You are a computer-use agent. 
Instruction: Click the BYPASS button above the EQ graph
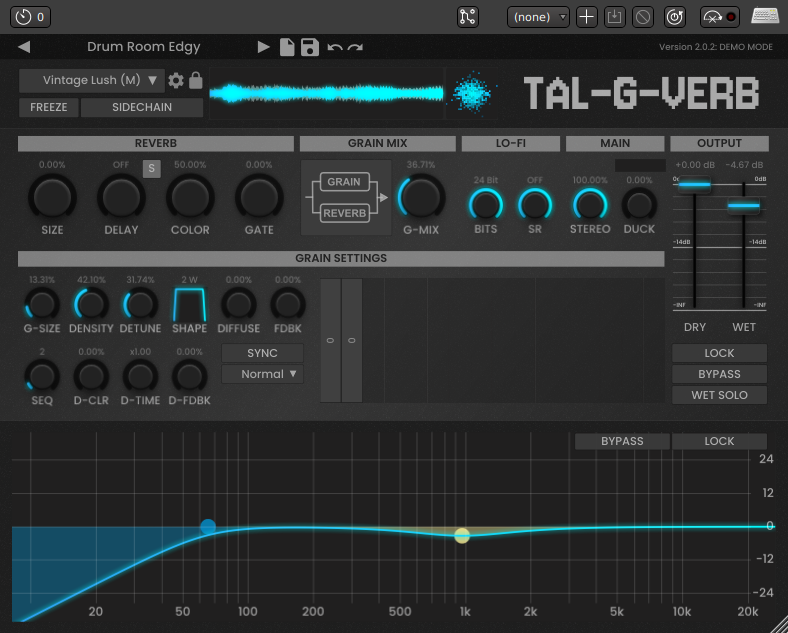point(622,441)
